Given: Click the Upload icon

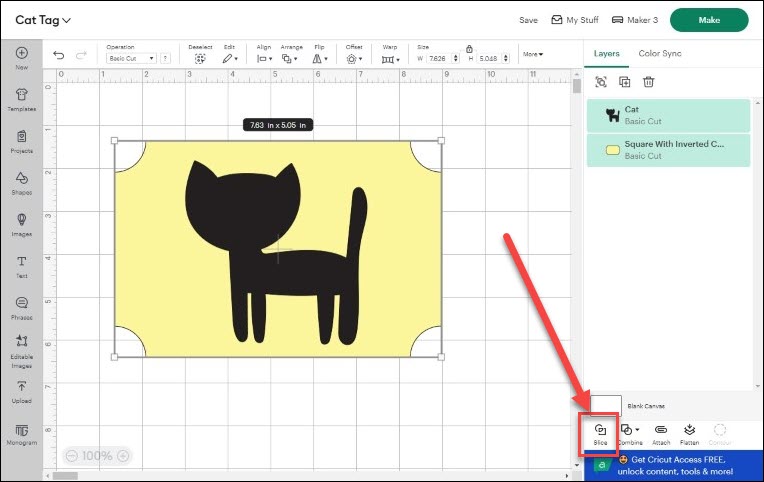Looking at the screenshot, I should pos(21,390).
